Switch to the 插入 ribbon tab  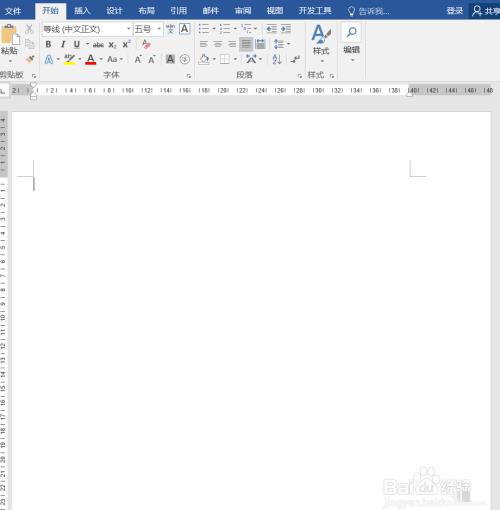(82, 11)
